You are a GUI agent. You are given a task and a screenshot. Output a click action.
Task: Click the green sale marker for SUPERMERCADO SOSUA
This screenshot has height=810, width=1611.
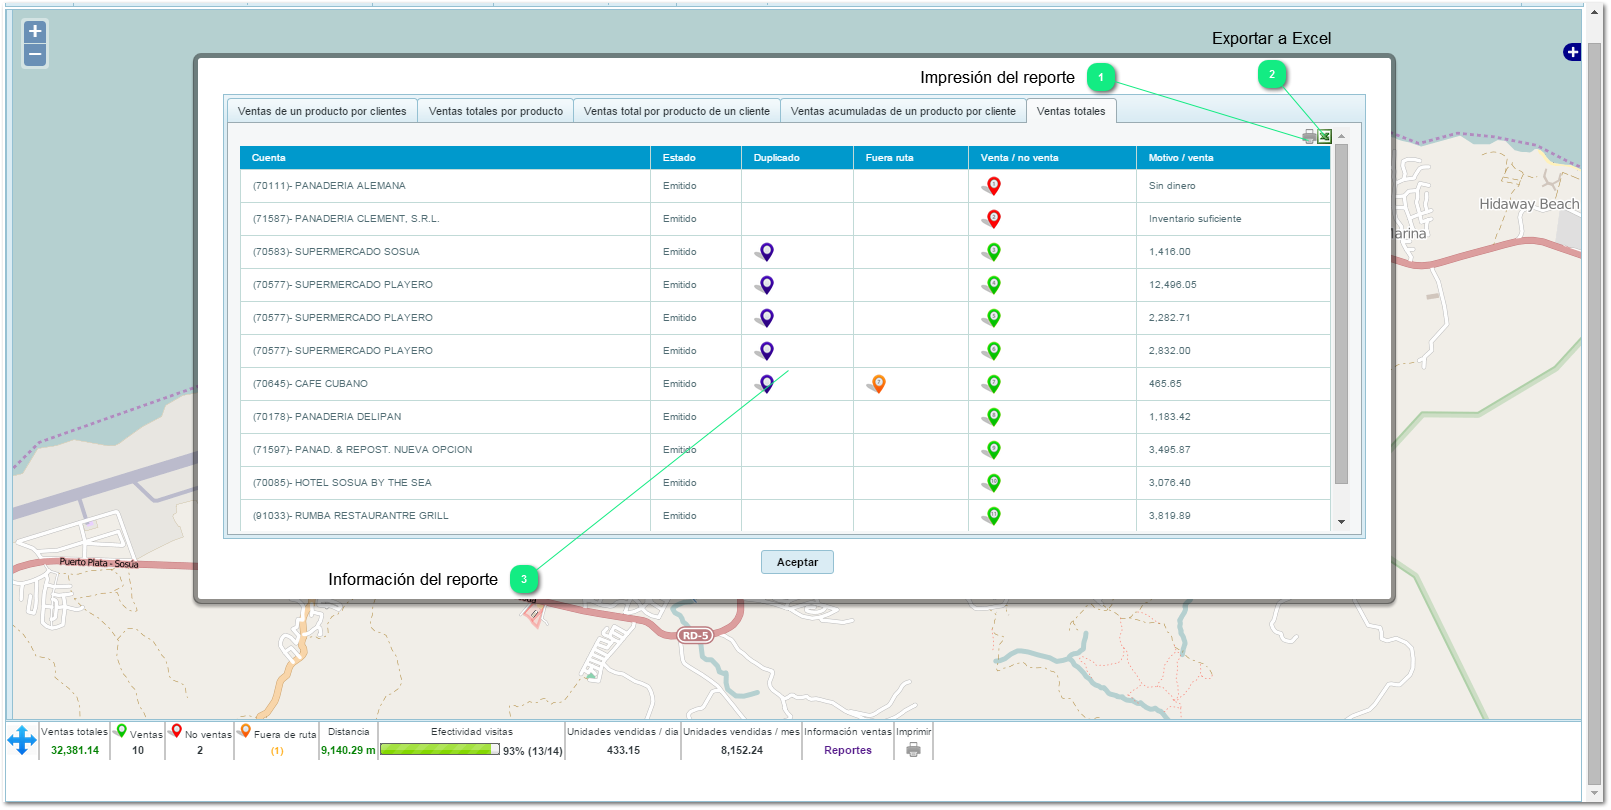click(x=992, y=252)
